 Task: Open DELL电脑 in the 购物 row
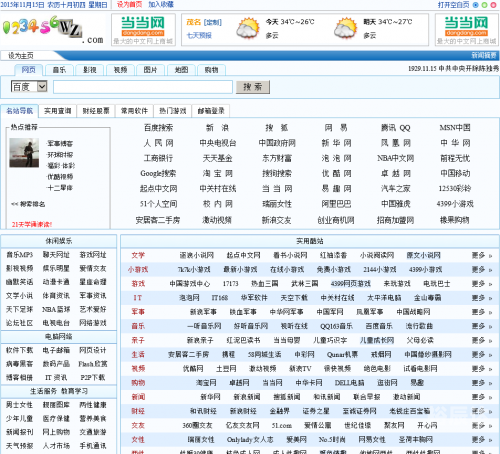point(349,383)
